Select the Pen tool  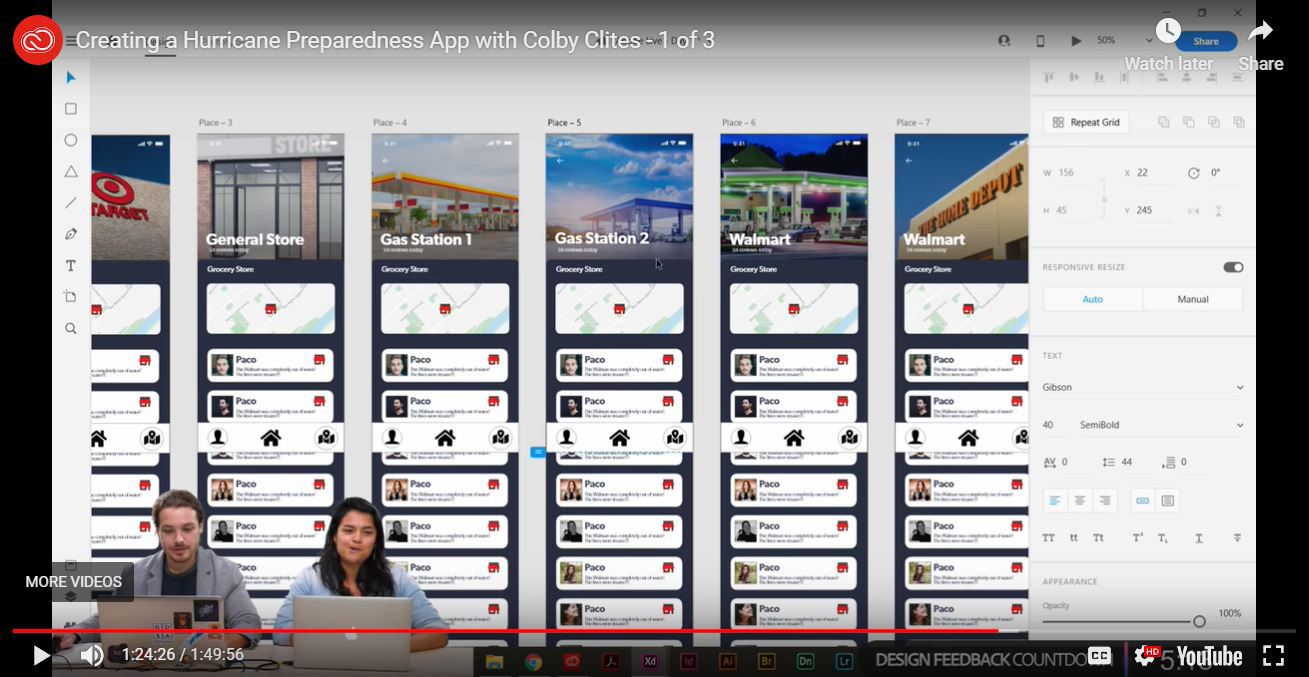click(71, 234)
